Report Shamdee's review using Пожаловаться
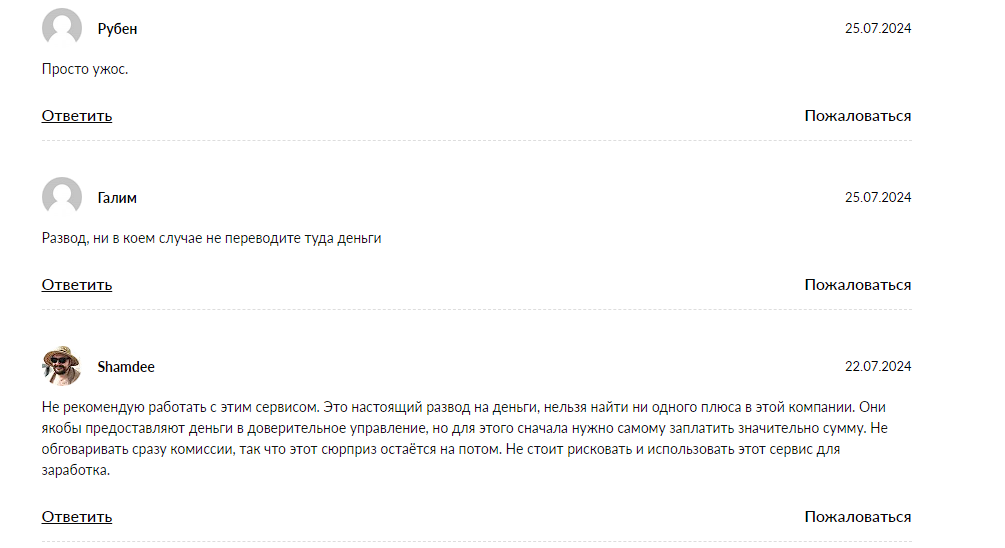The image size is (1005, 548). click(857, 516)
